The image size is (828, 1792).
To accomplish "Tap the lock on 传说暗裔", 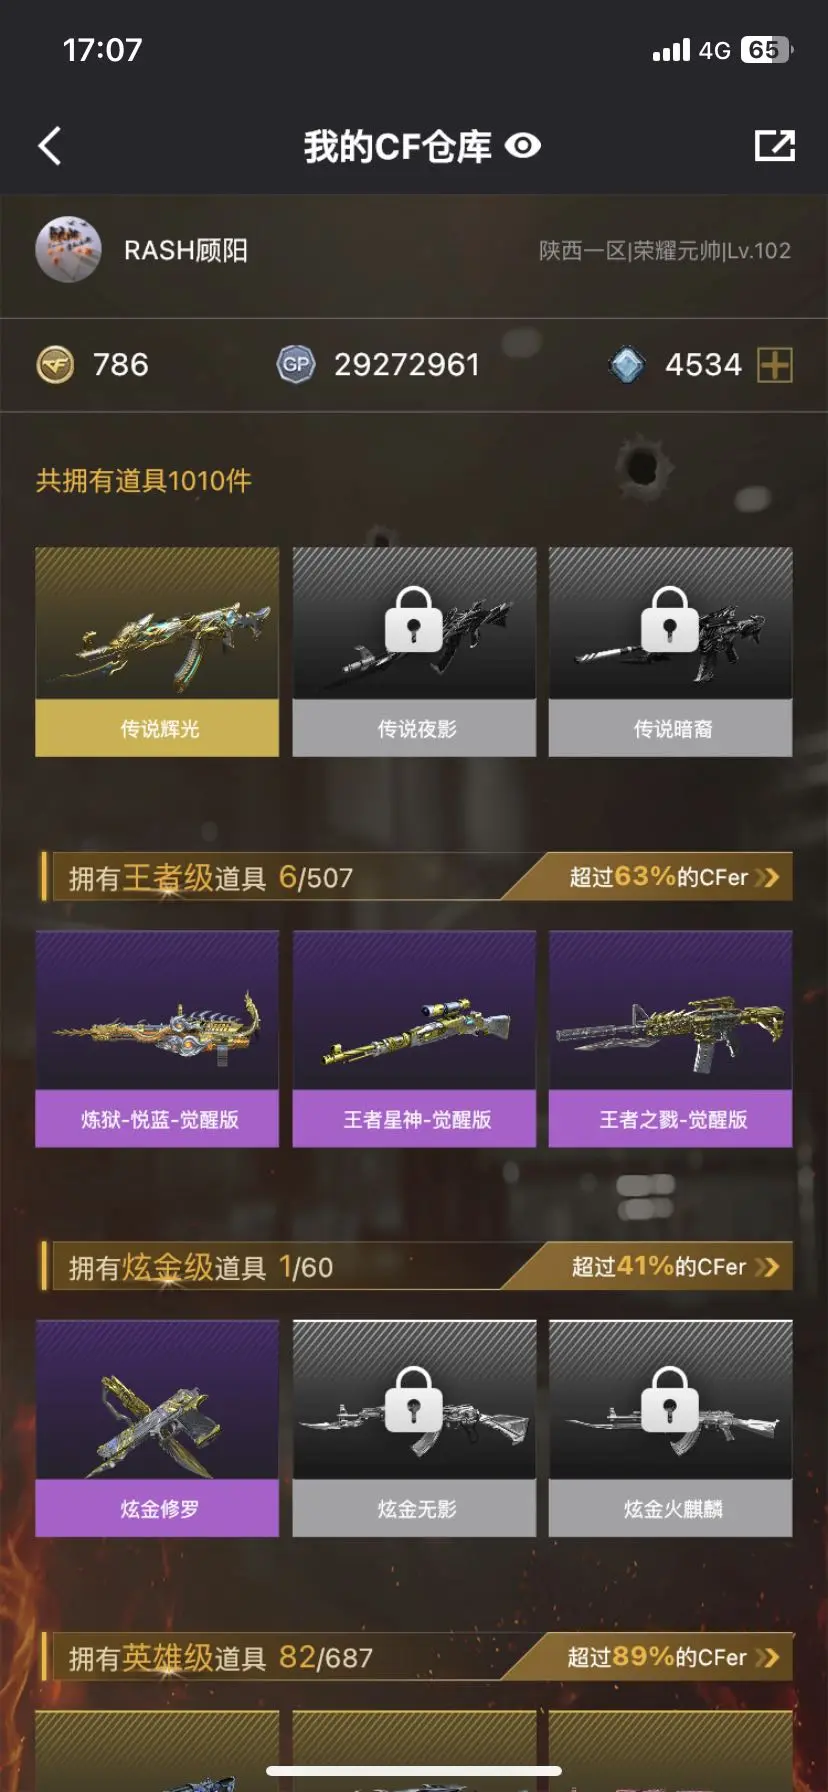I will point(670,620).
